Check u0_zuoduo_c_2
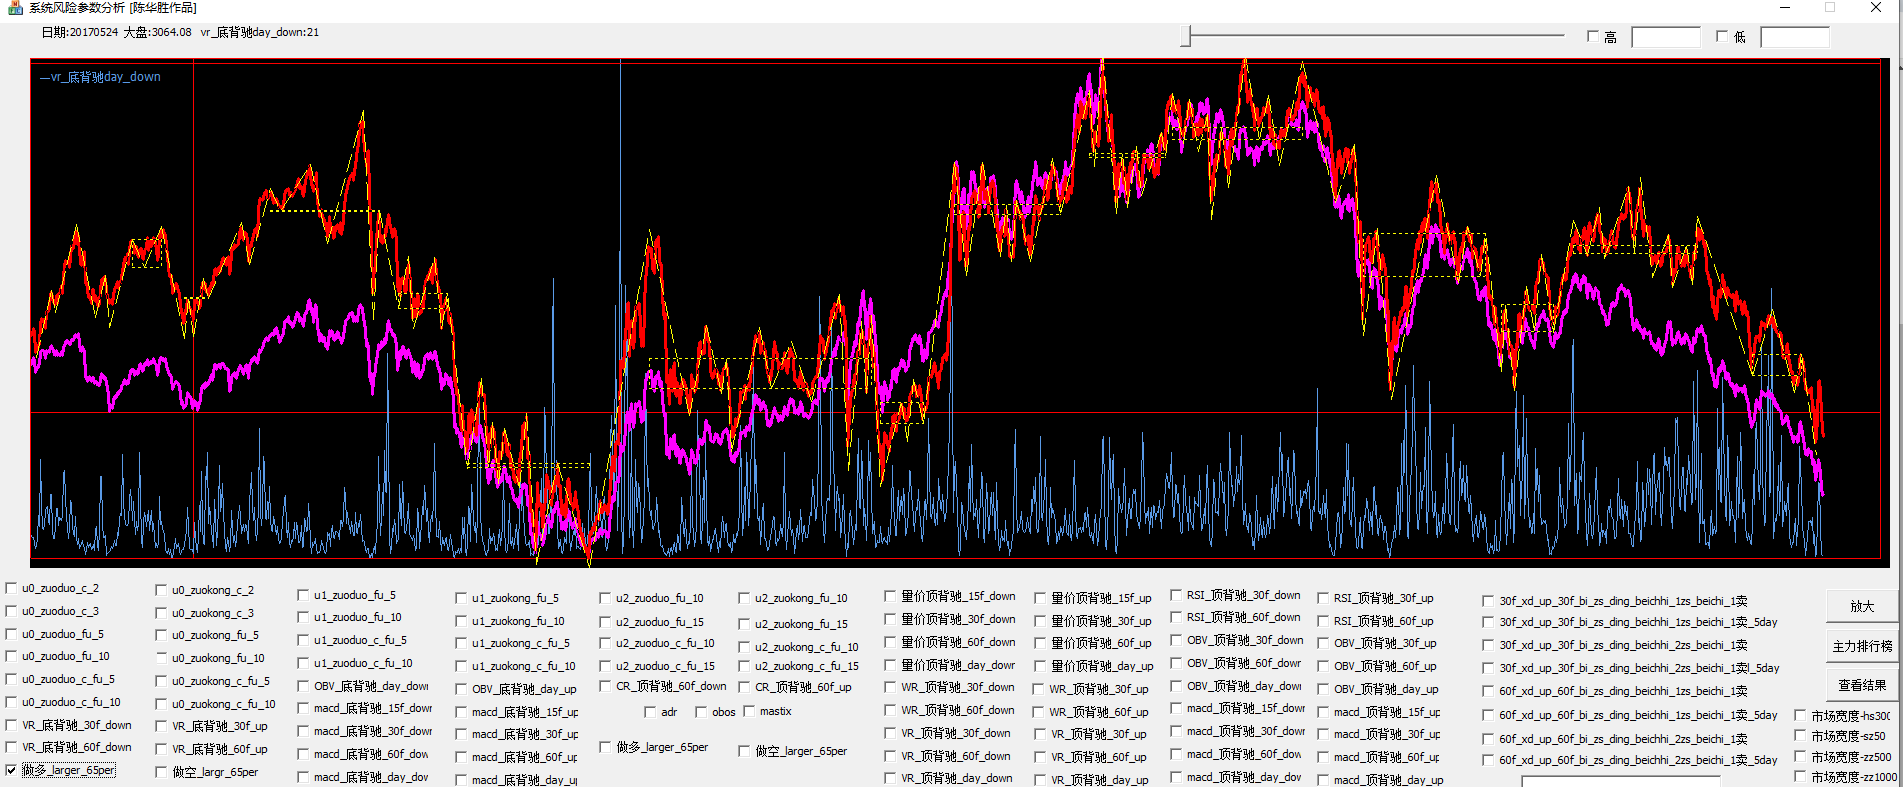 point(11,588)
